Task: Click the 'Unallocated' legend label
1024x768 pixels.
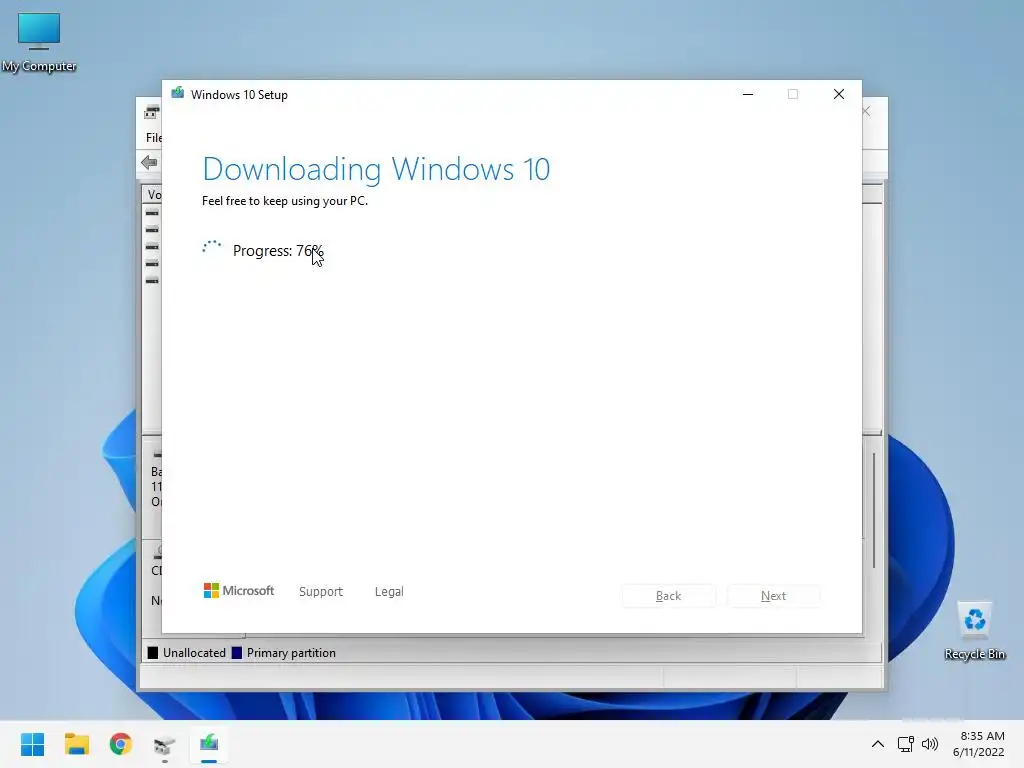Action: [x=194, y=652]
